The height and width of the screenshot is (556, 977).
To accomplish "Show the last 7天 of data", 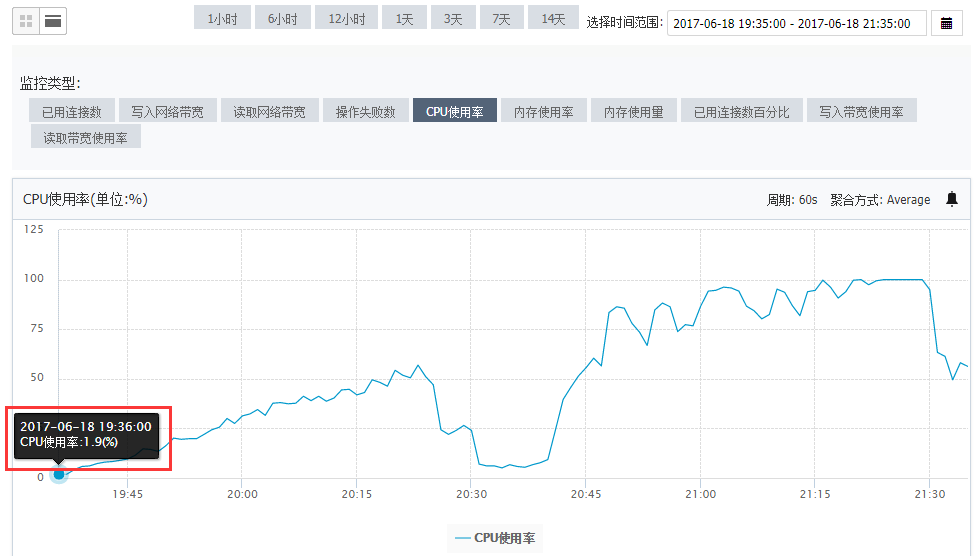I will pos(502,19).
